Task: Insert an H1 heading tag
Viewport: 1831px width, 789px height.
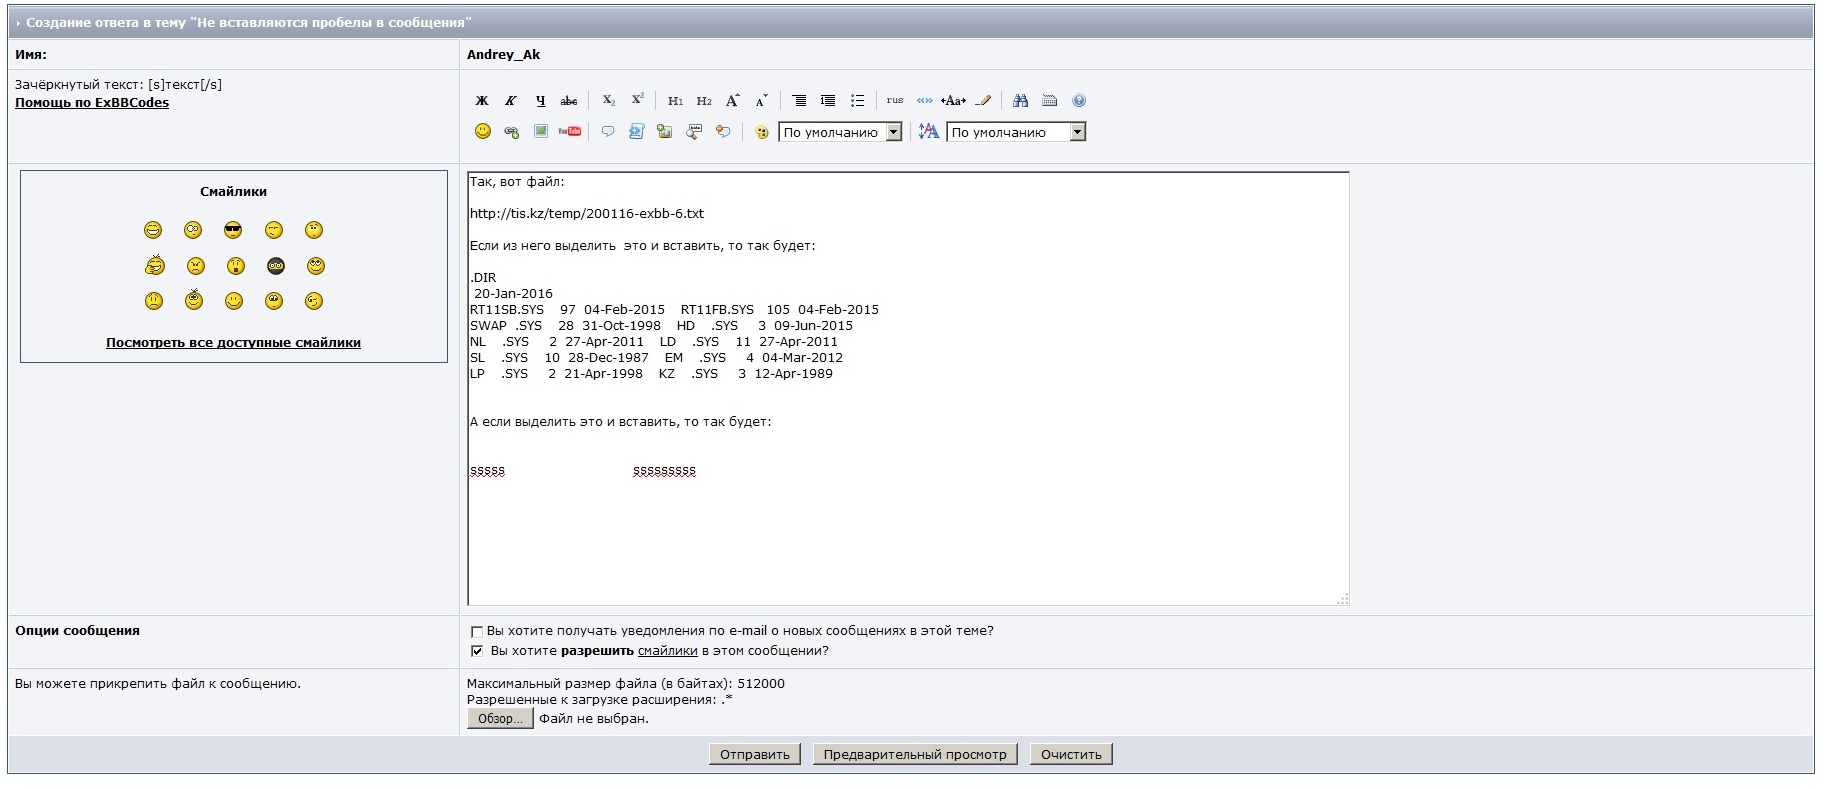Action: [675, 101]
